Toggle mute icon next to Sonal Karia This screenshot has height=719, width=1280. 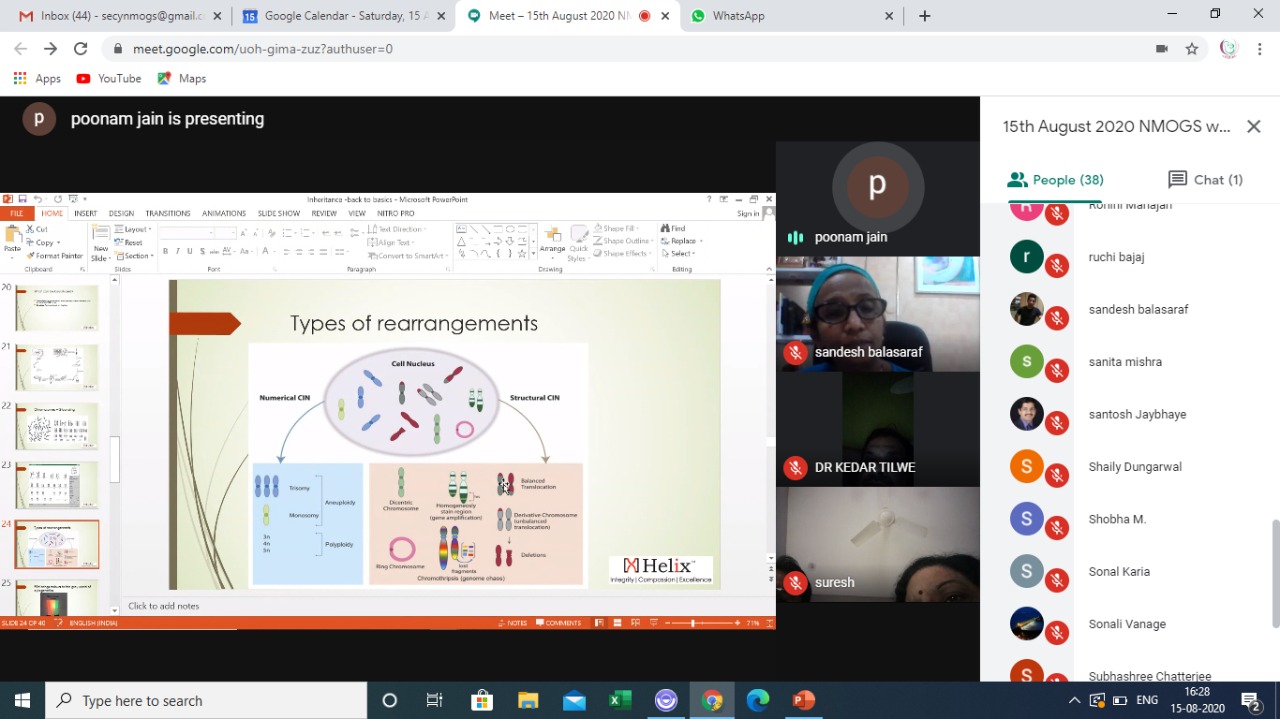1057,581
